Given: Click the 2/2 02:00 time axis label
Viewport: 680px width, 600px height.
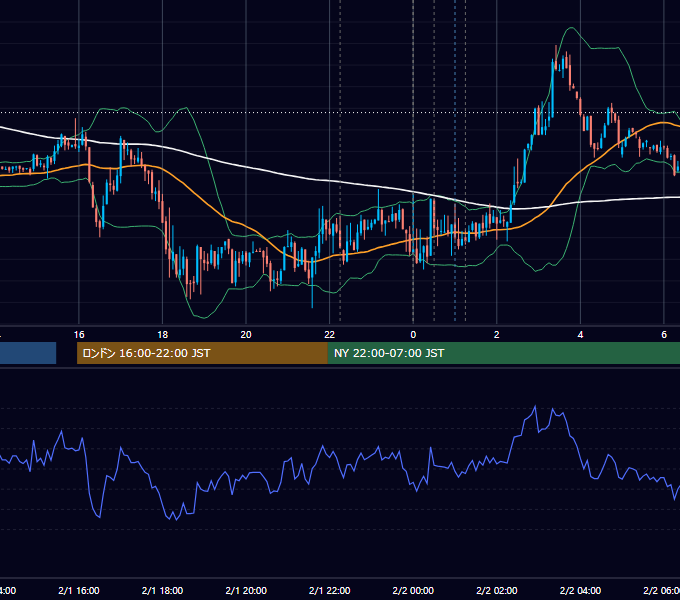Looking at the screenshot, I should click(x=497, y=590).
